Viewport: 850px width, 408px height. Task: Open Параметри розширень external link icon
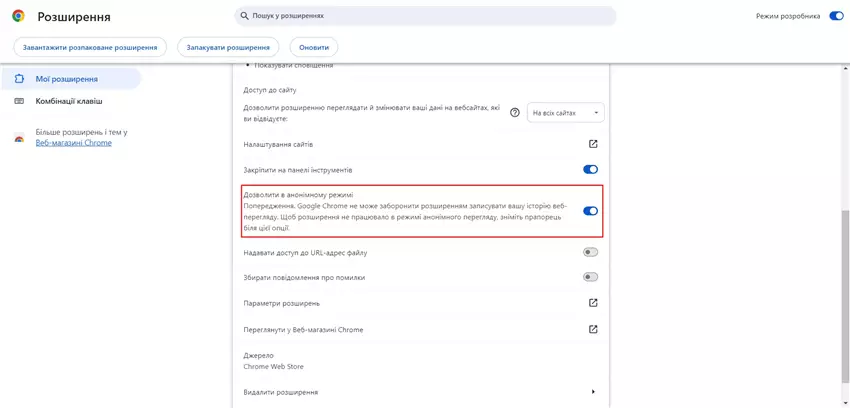[593, 303]
